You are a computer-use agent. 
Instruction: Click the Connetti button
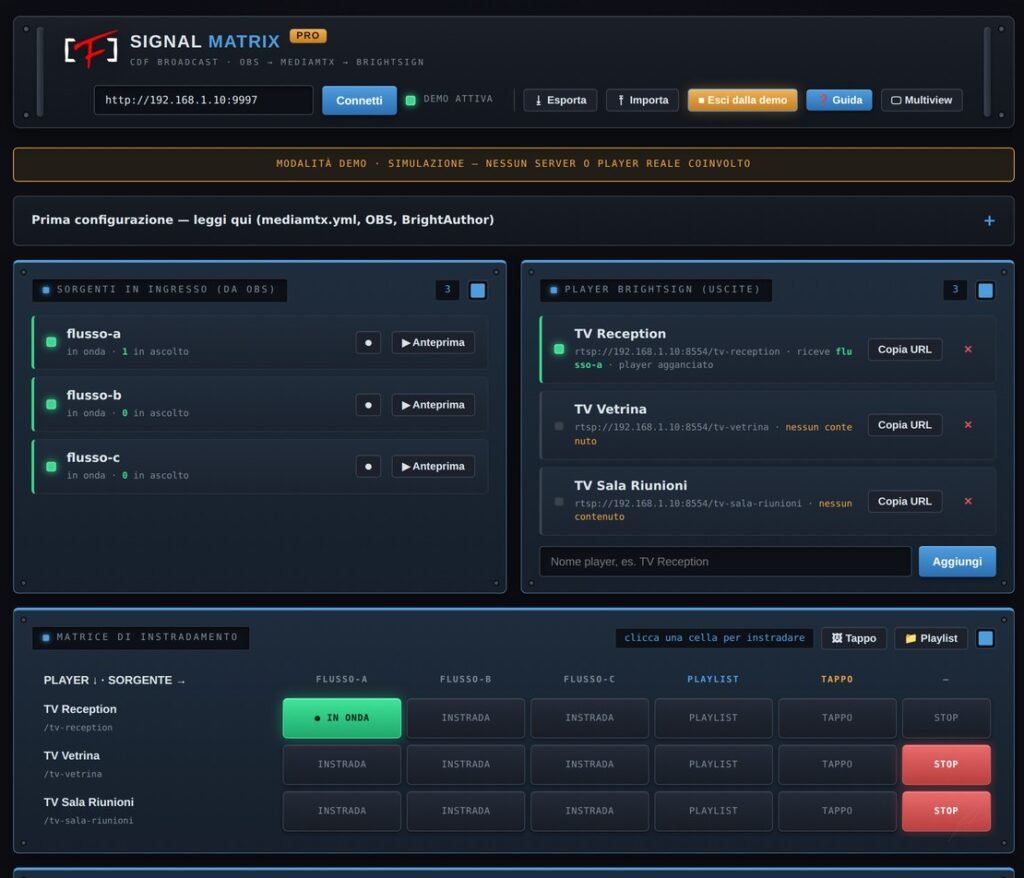359,101
